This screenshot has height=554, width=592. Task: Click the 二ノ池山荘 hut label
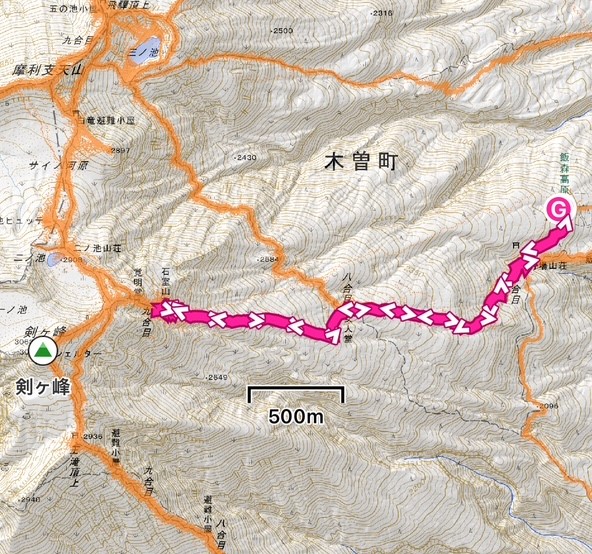pyautogui.click(x=98, y=248)
